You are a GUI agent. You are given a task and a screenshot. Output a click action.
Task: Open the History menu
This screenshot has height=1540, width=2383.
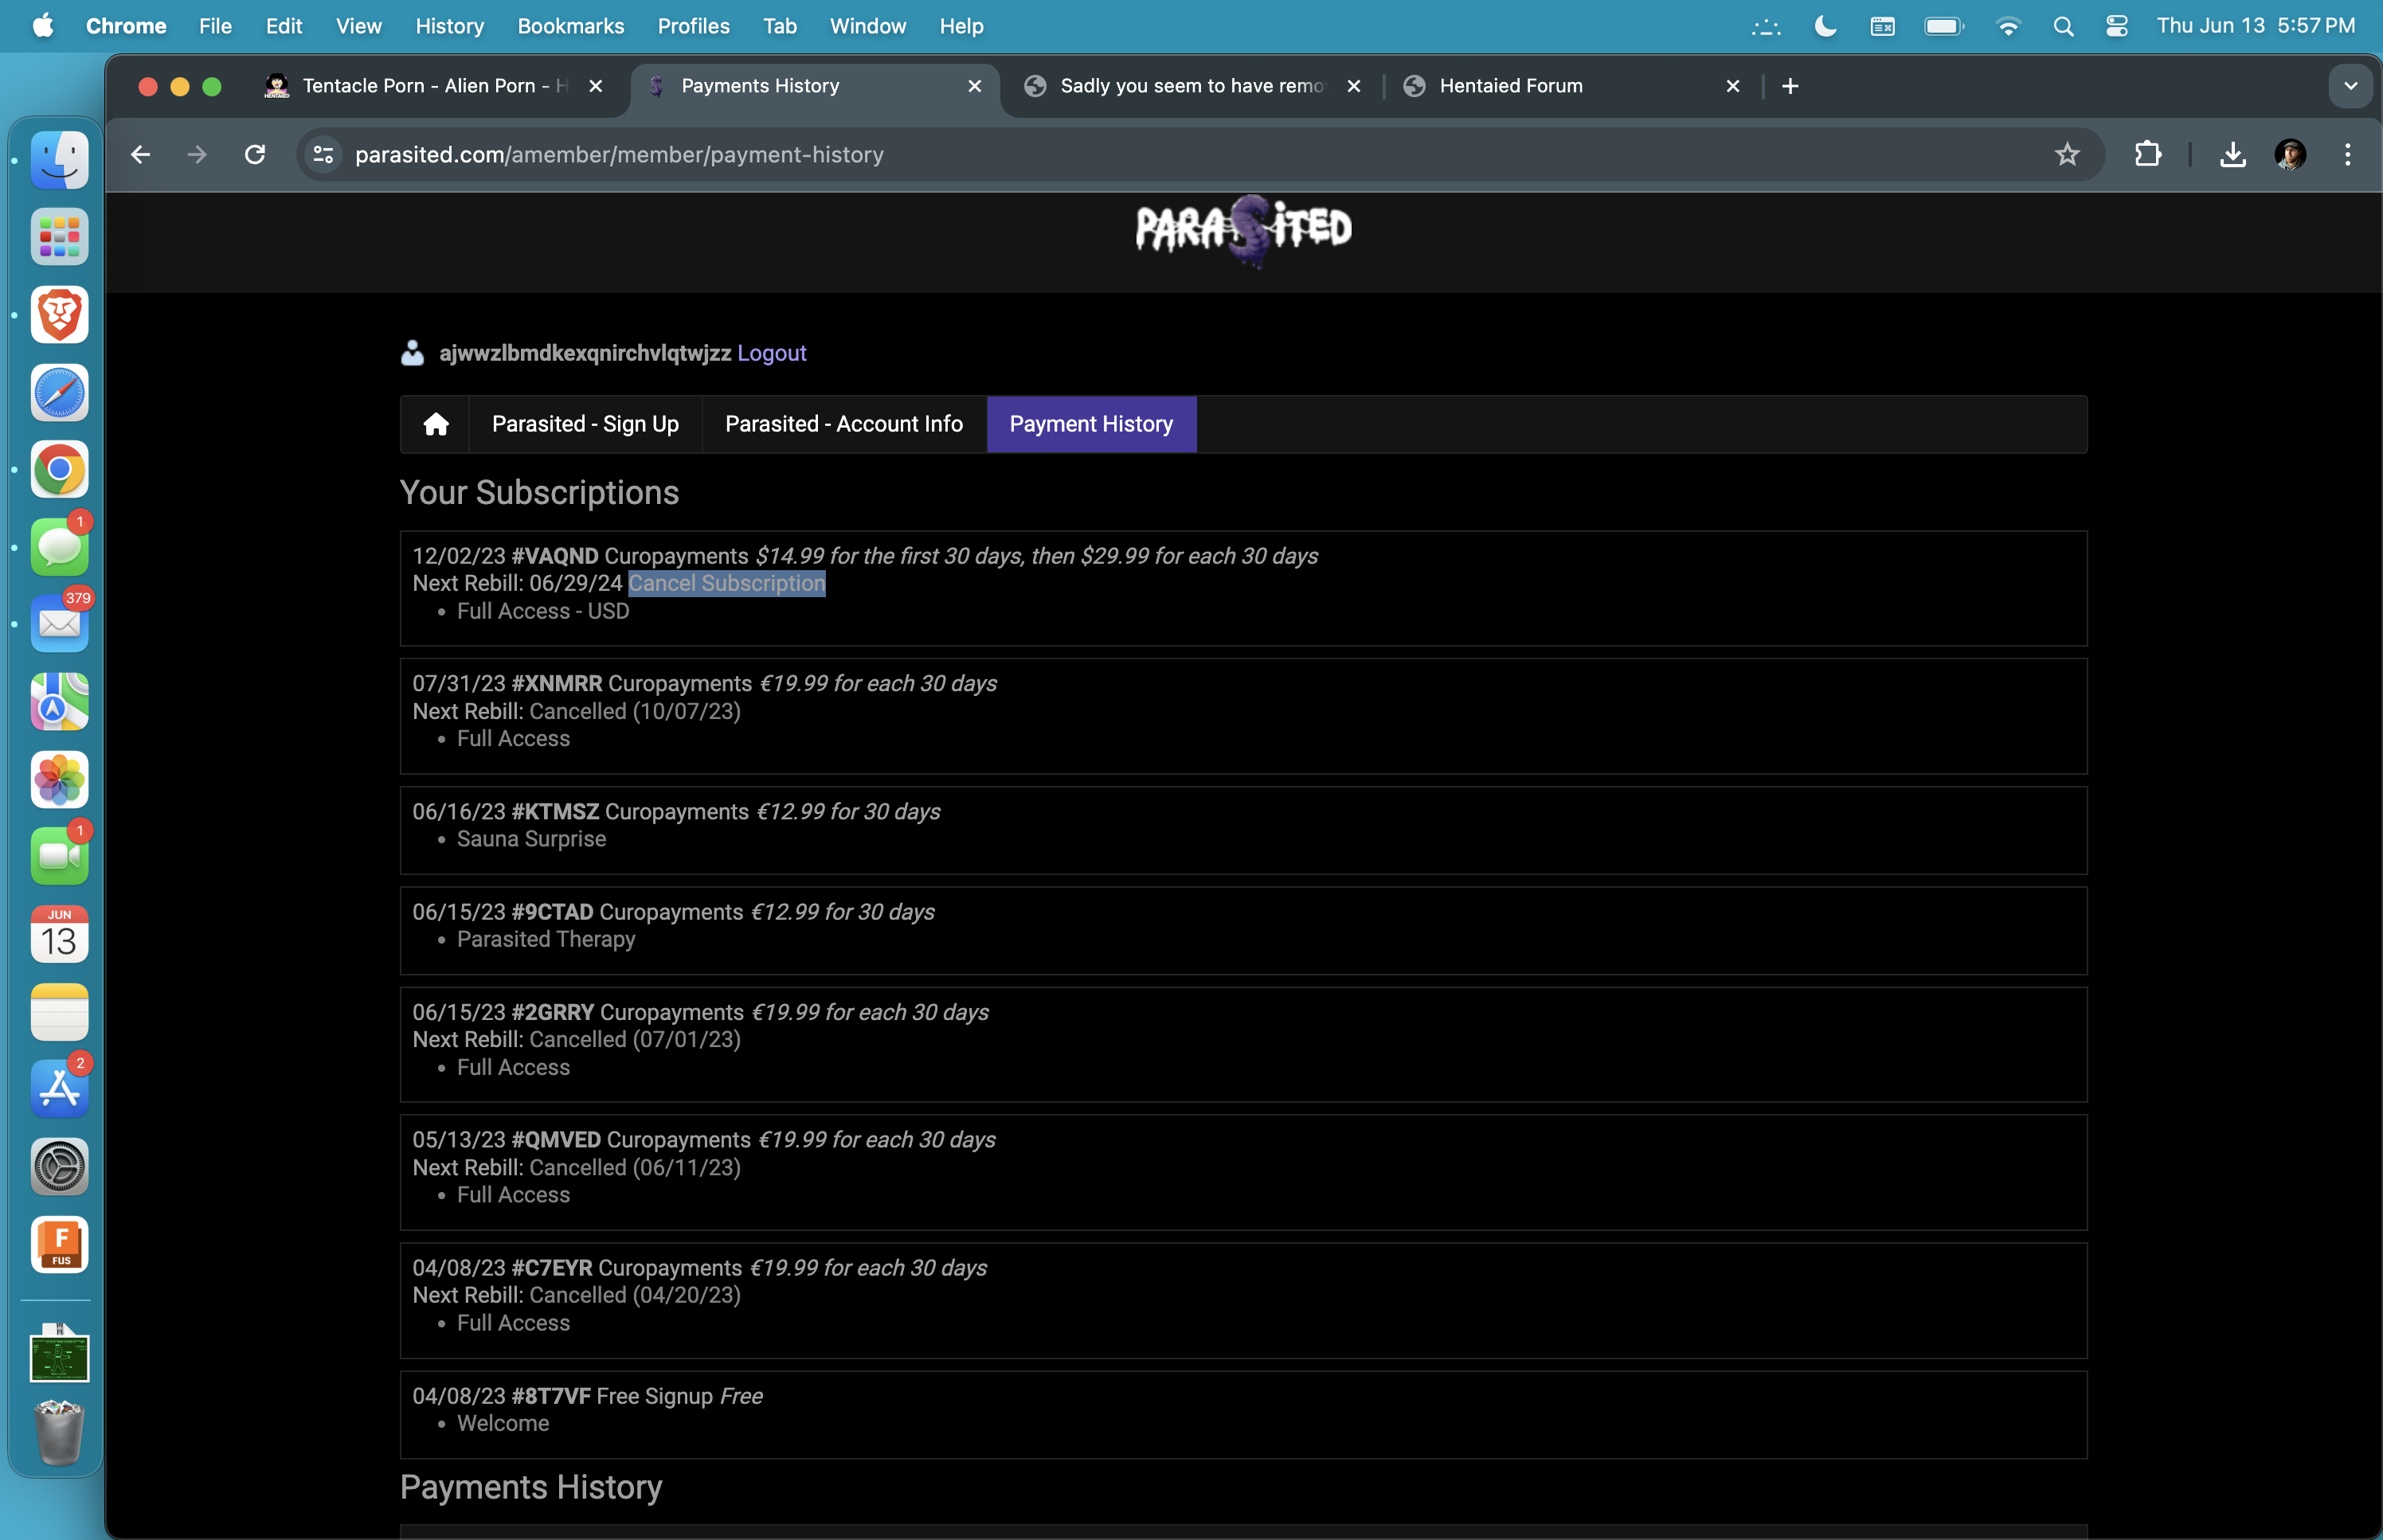pos(449,26)
